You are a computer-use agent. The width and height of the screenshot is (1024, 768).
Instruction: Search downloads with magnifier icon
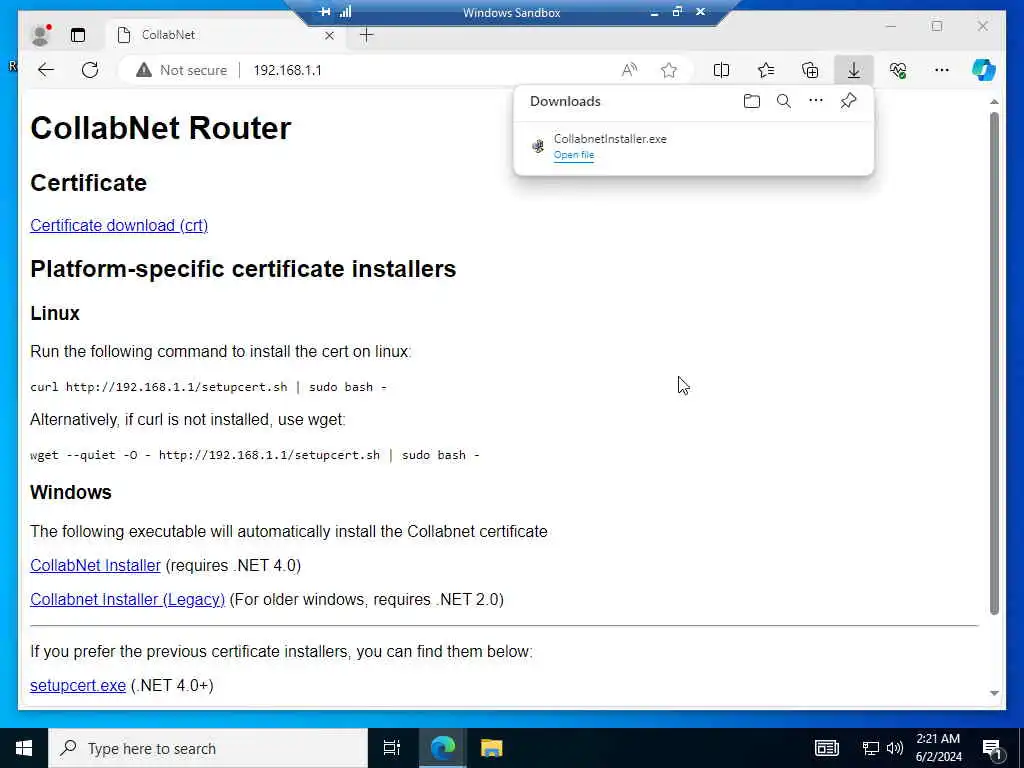[784, 101]
